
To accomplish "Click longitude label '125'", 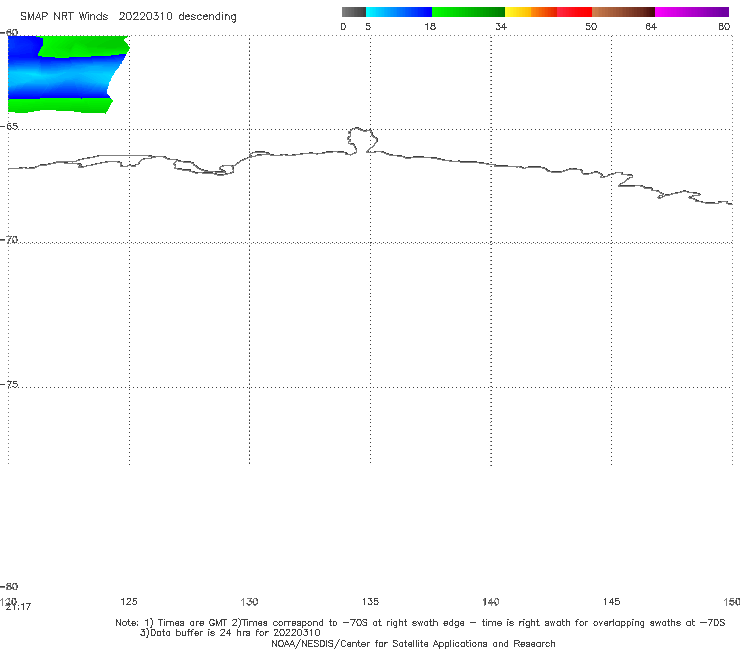I will click(x=129, y=601).
